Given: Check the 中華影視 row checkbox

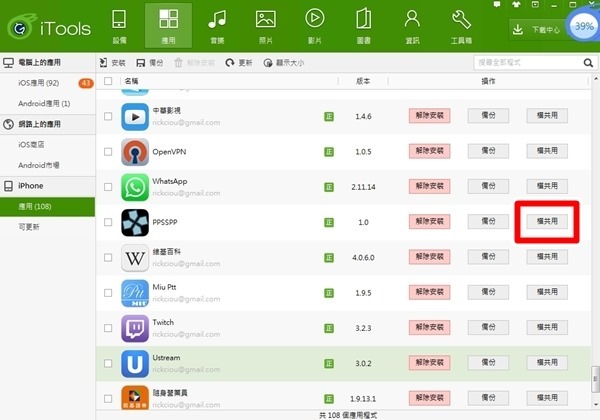Looking at the screenshot, I should tap(108, 116).
